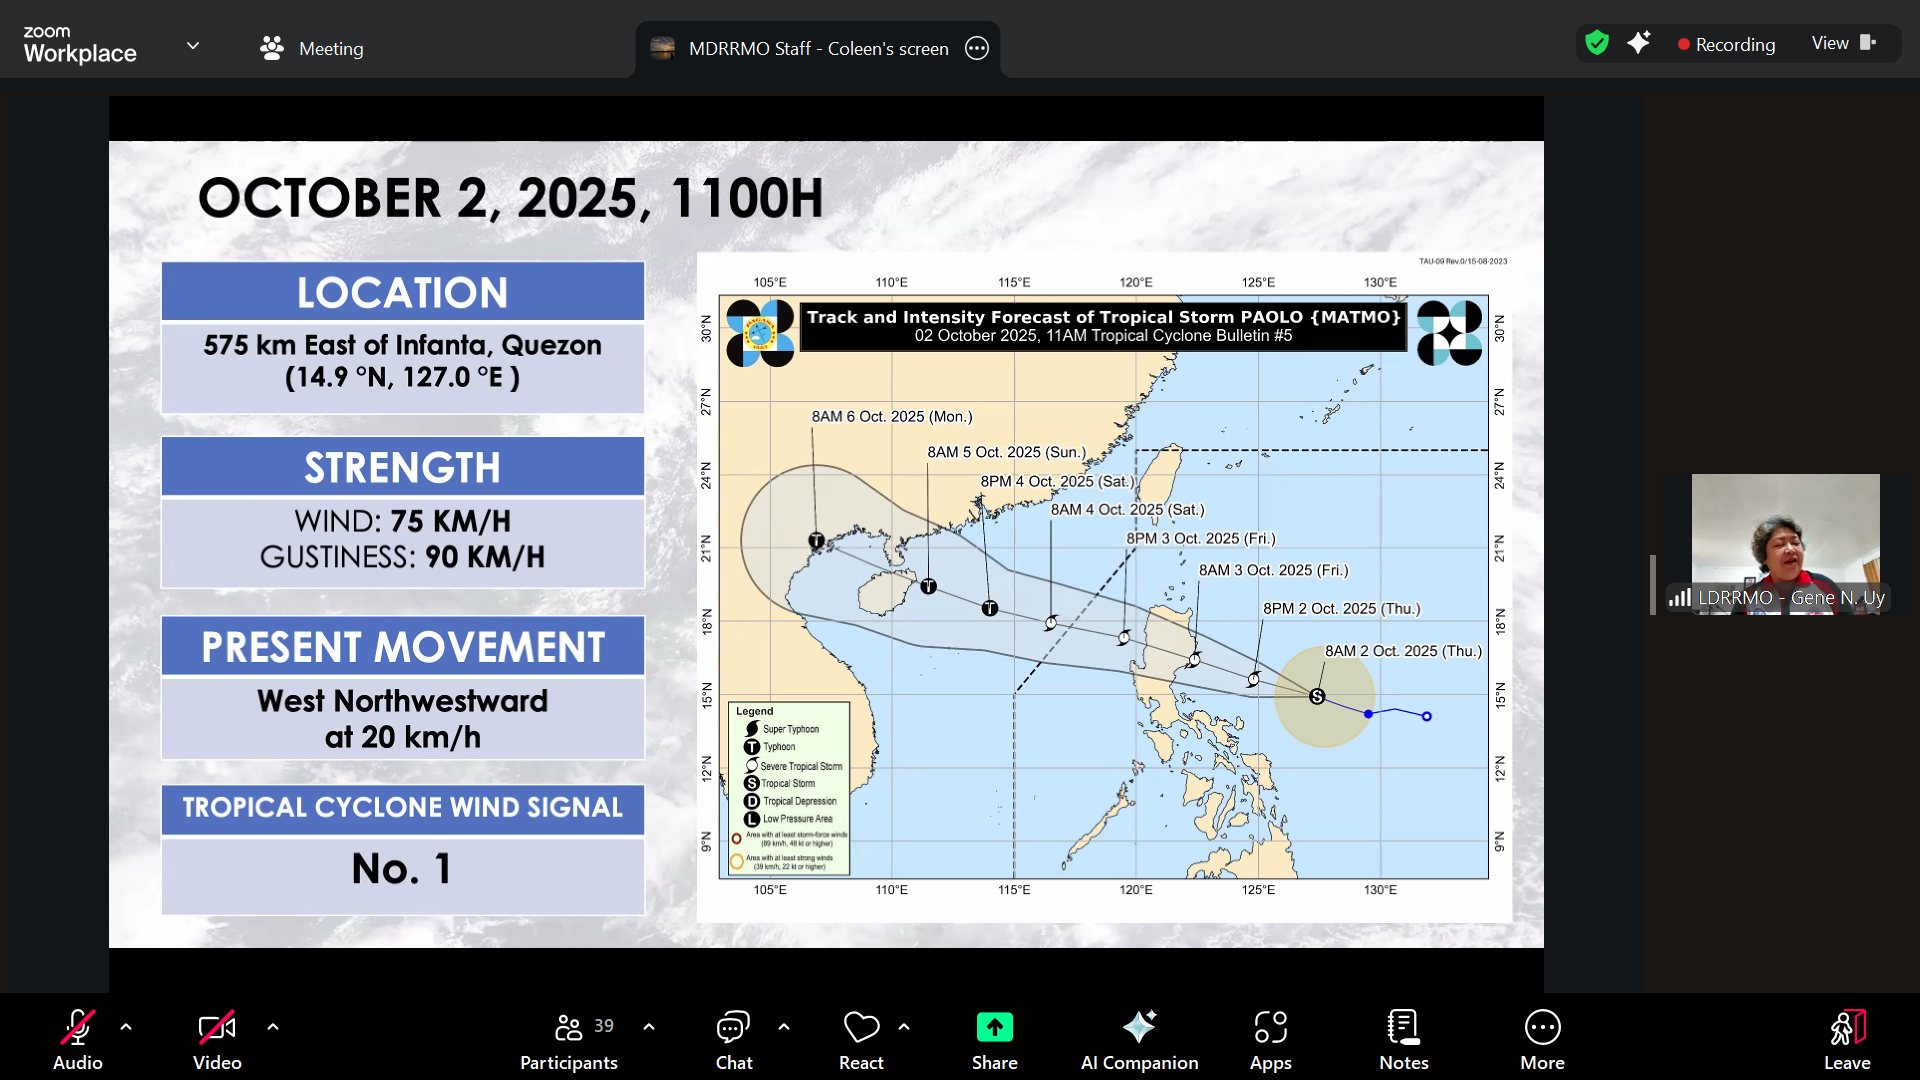The height and width of the screenshot is (1080, 1920).
Task: Open the Participants panel
Action: [x=568, y=1028]
